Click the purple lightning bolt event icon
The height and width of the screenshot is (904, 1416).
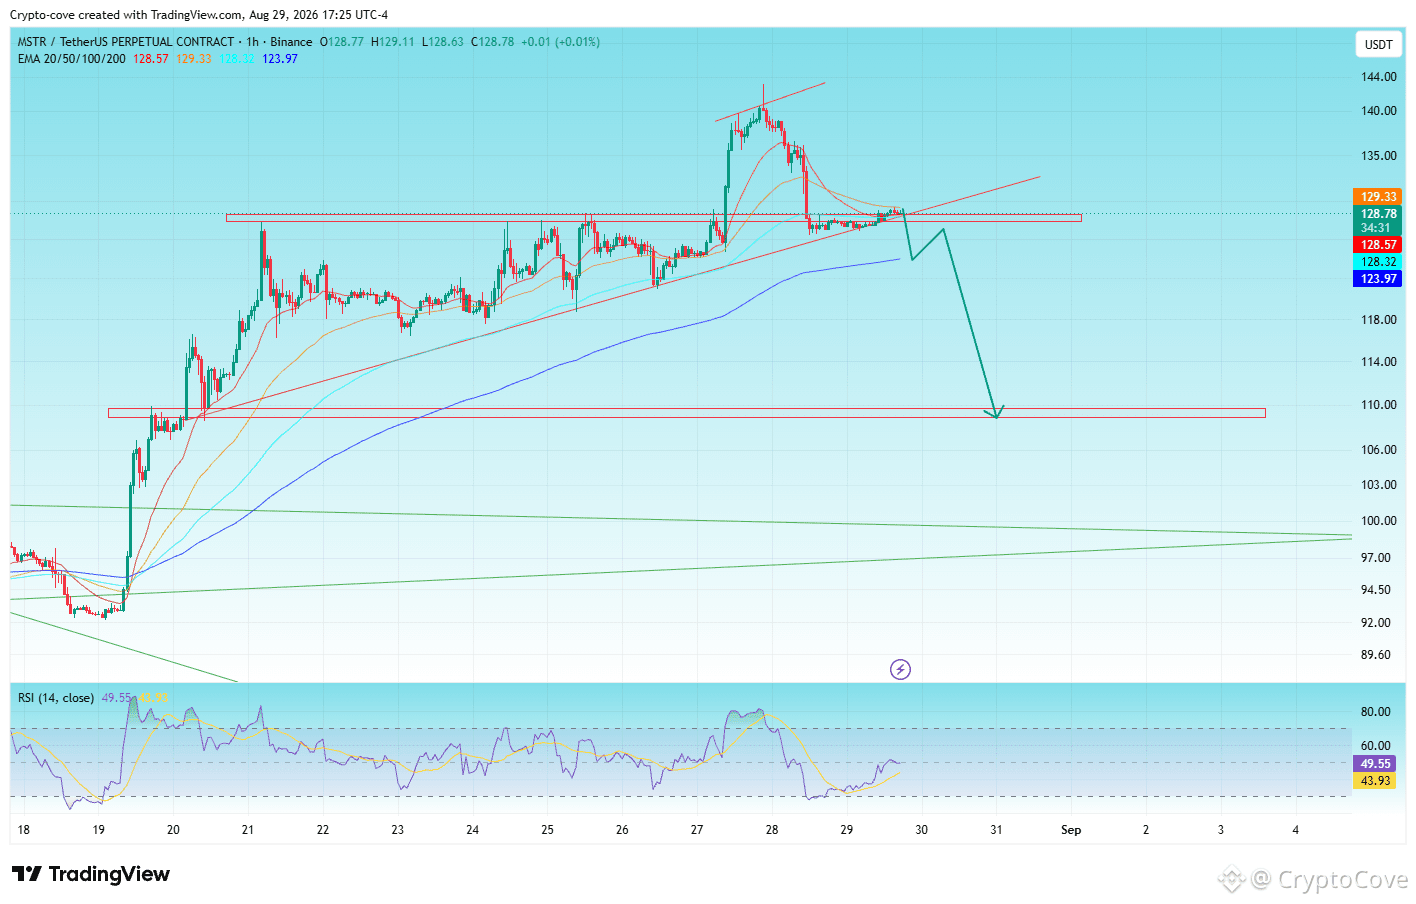click(900, 670)
